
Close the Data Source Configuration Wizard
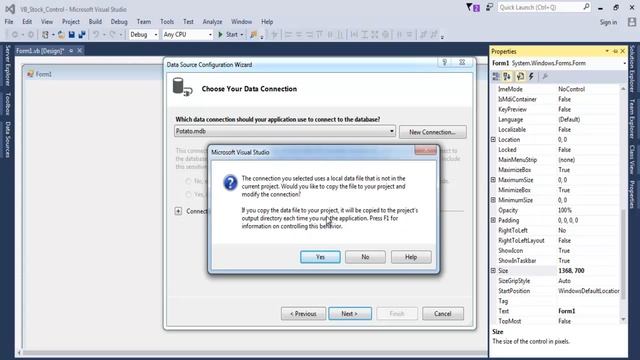(x=462, y=62)
